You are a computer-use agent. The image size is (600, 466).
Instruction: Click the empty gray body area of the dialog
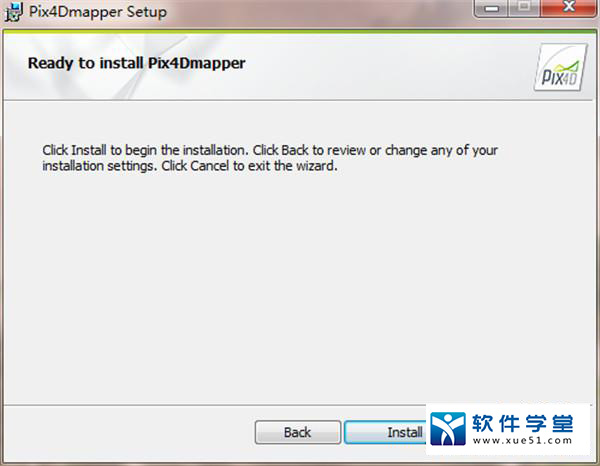coord(300,287)
